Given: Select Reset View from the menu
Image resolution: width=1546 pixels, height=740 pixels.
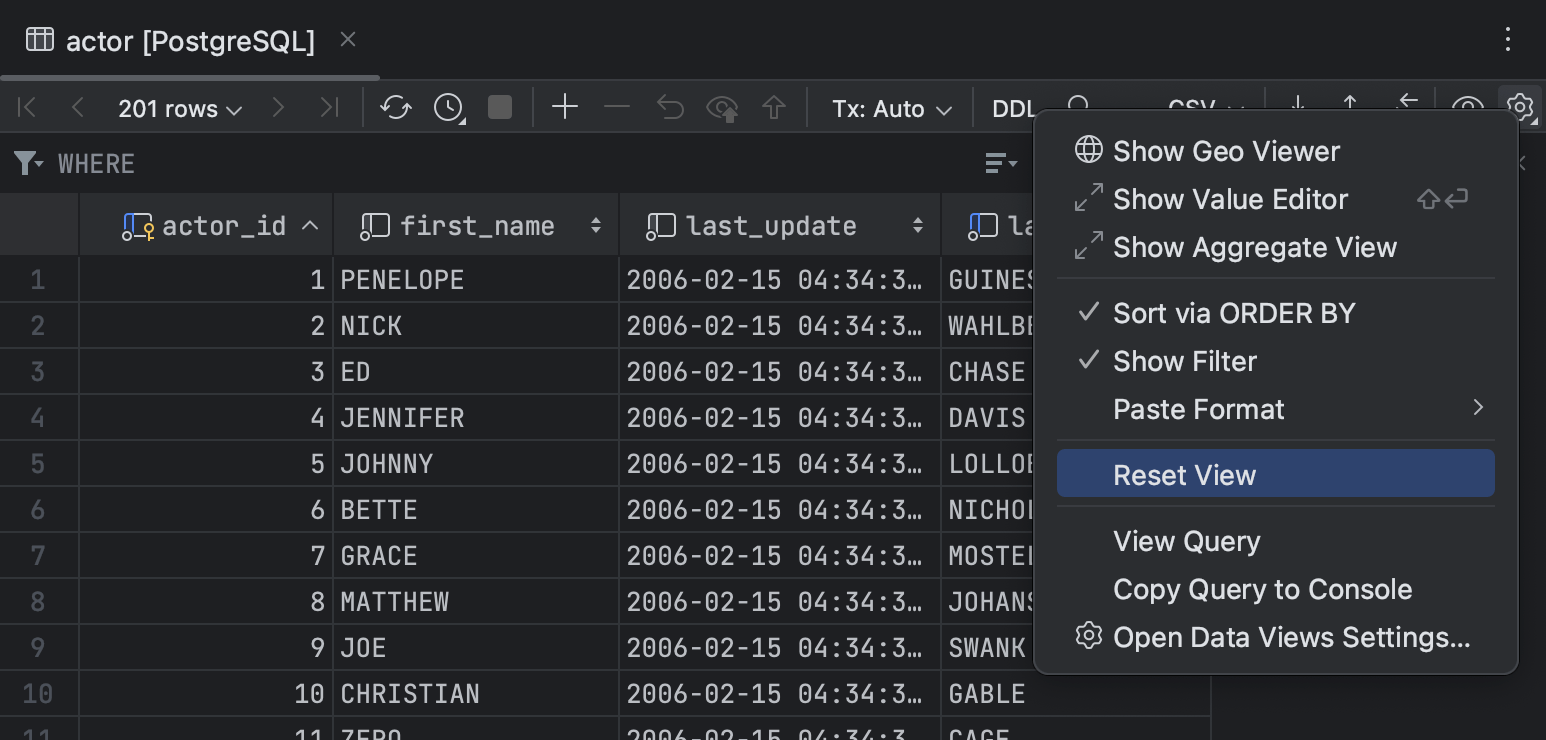Looking at the screenshot, I should click(x=1184, y=473).
